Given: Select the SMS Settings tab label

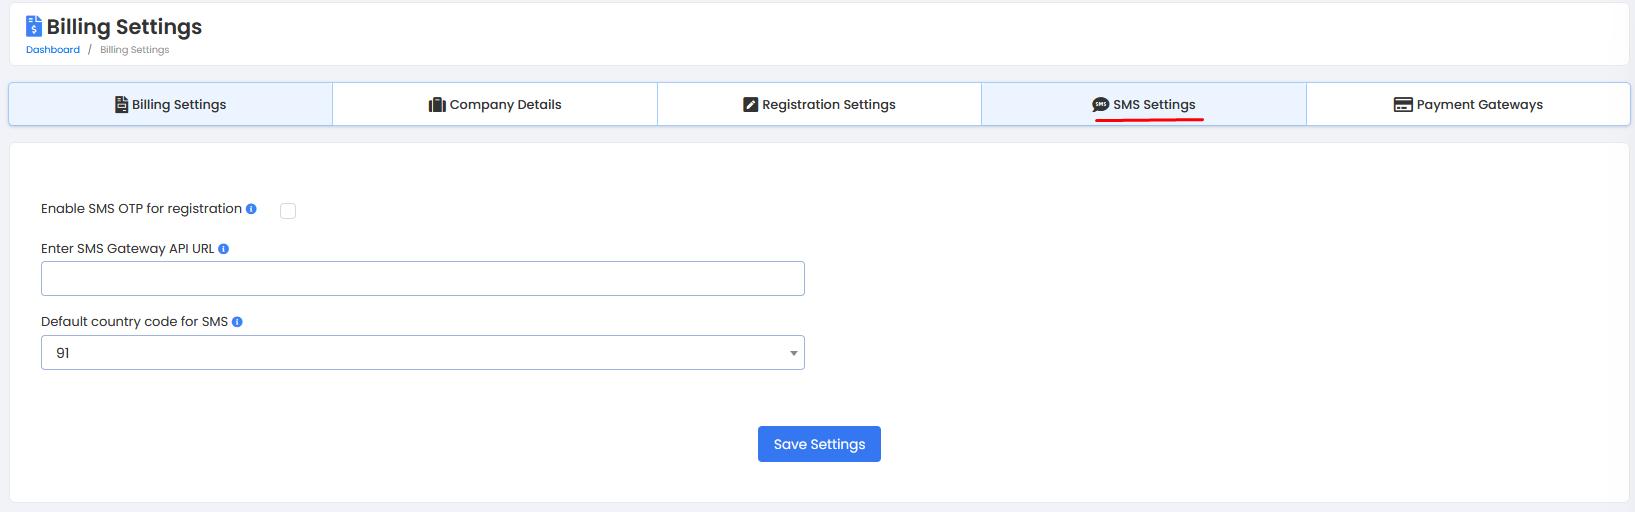Looking at the screenshot, I should pos(1154,105).
